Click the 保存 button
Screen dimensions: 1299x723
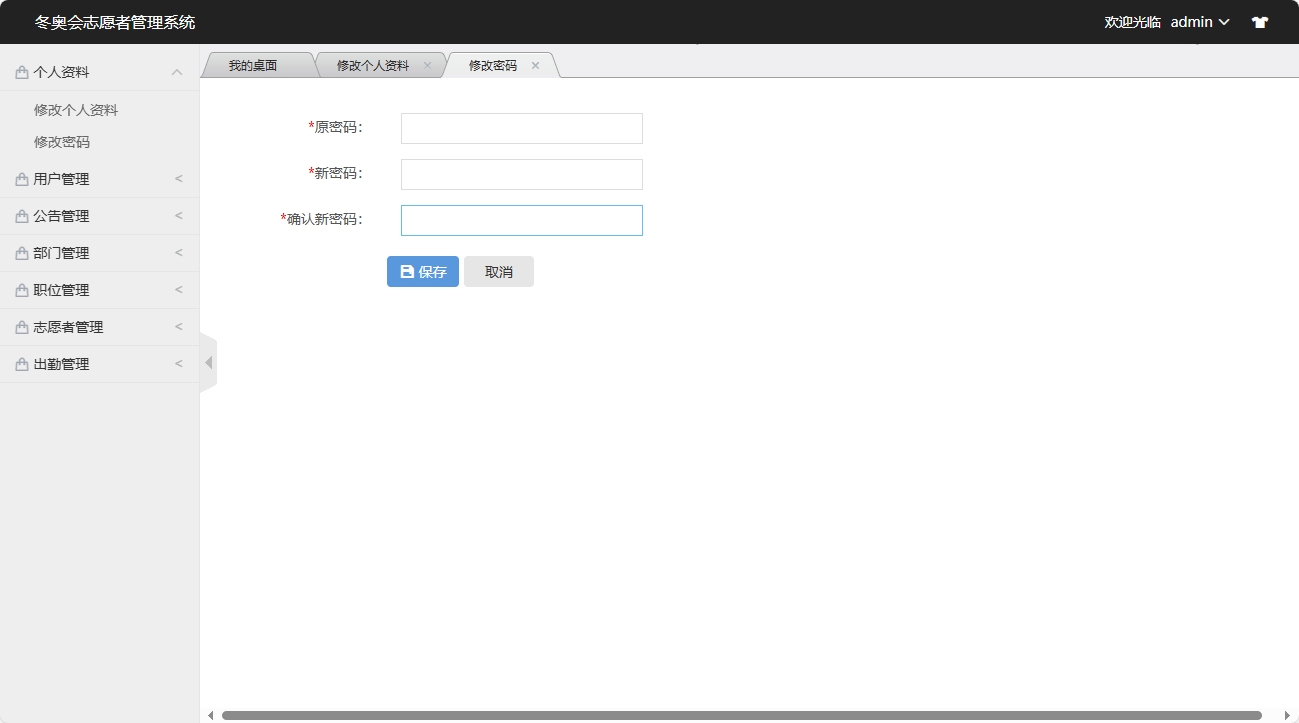[x=422, y=271]
